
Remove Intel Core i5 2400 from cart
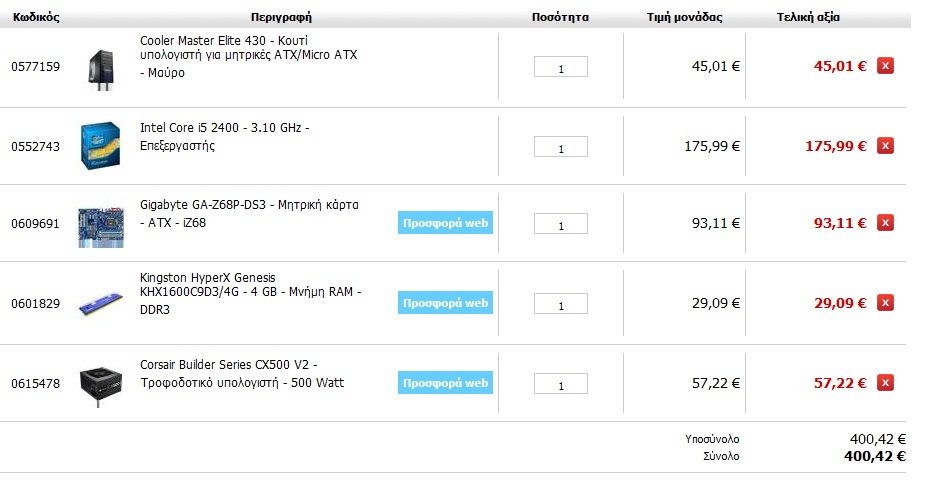(x=885, y=146)
